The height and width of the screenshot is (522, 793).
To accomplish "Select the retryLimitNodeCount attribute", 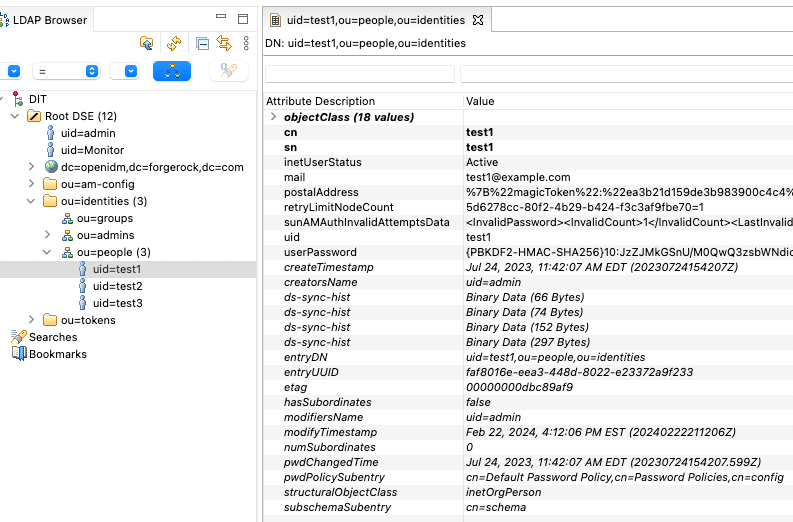I will tap(338, 207).
